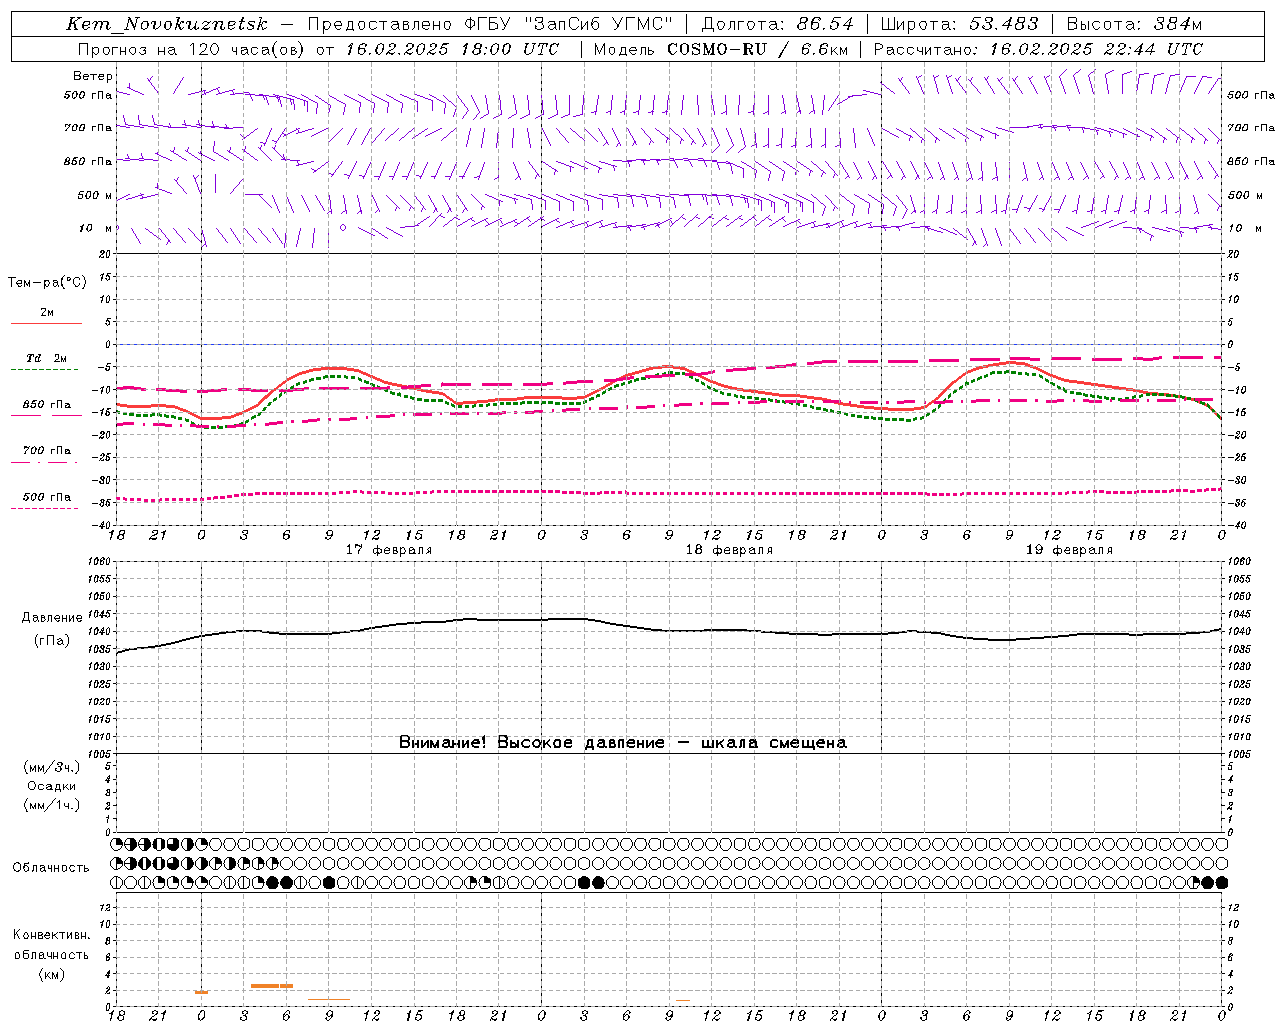The image size is (1280, 1024).
Task: Click the Облачность cloudiness label
Action: point(51,868)
